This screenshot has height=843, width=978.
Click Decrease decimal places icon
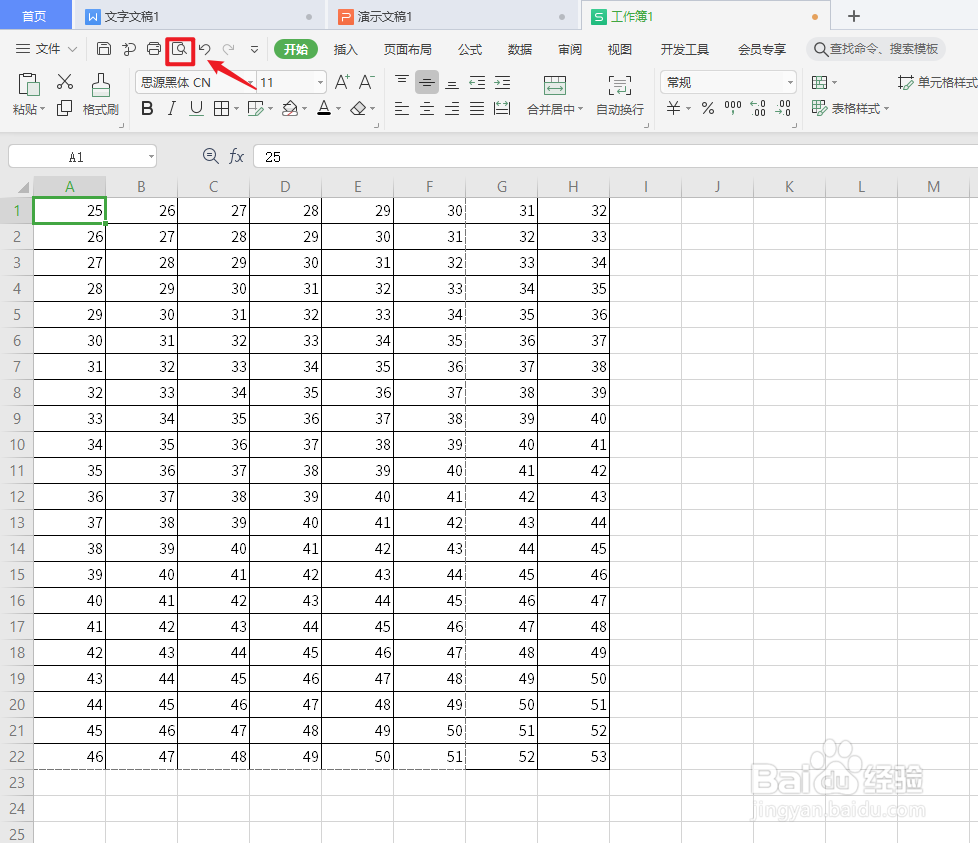(x=783, y=108)
